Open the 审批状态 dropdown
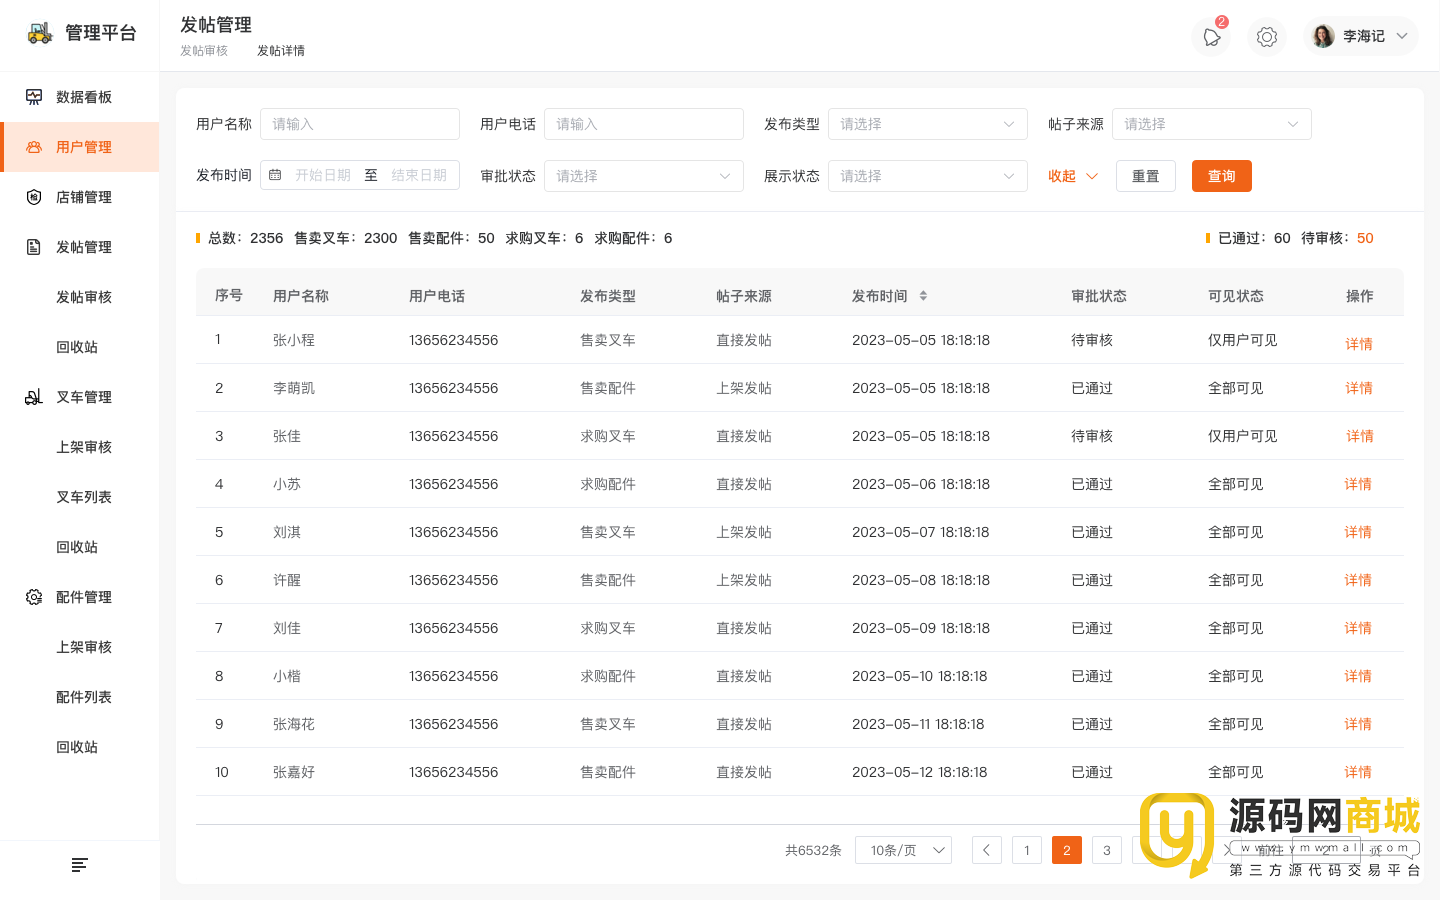The image size is (1440, 900). 643,176
